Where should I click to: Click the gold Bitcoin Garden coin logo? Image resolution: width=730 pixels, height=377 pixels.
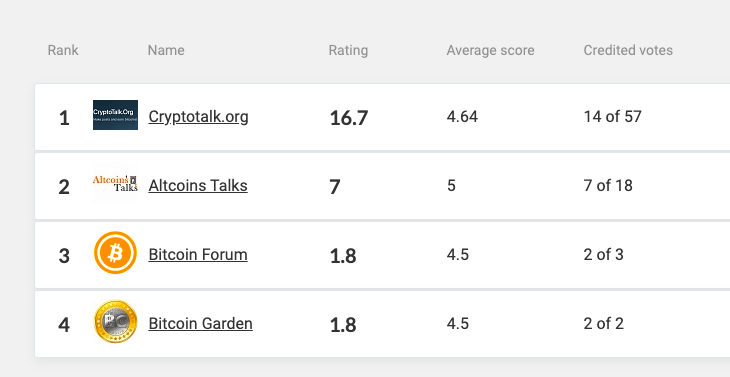(x=115, y=322)
